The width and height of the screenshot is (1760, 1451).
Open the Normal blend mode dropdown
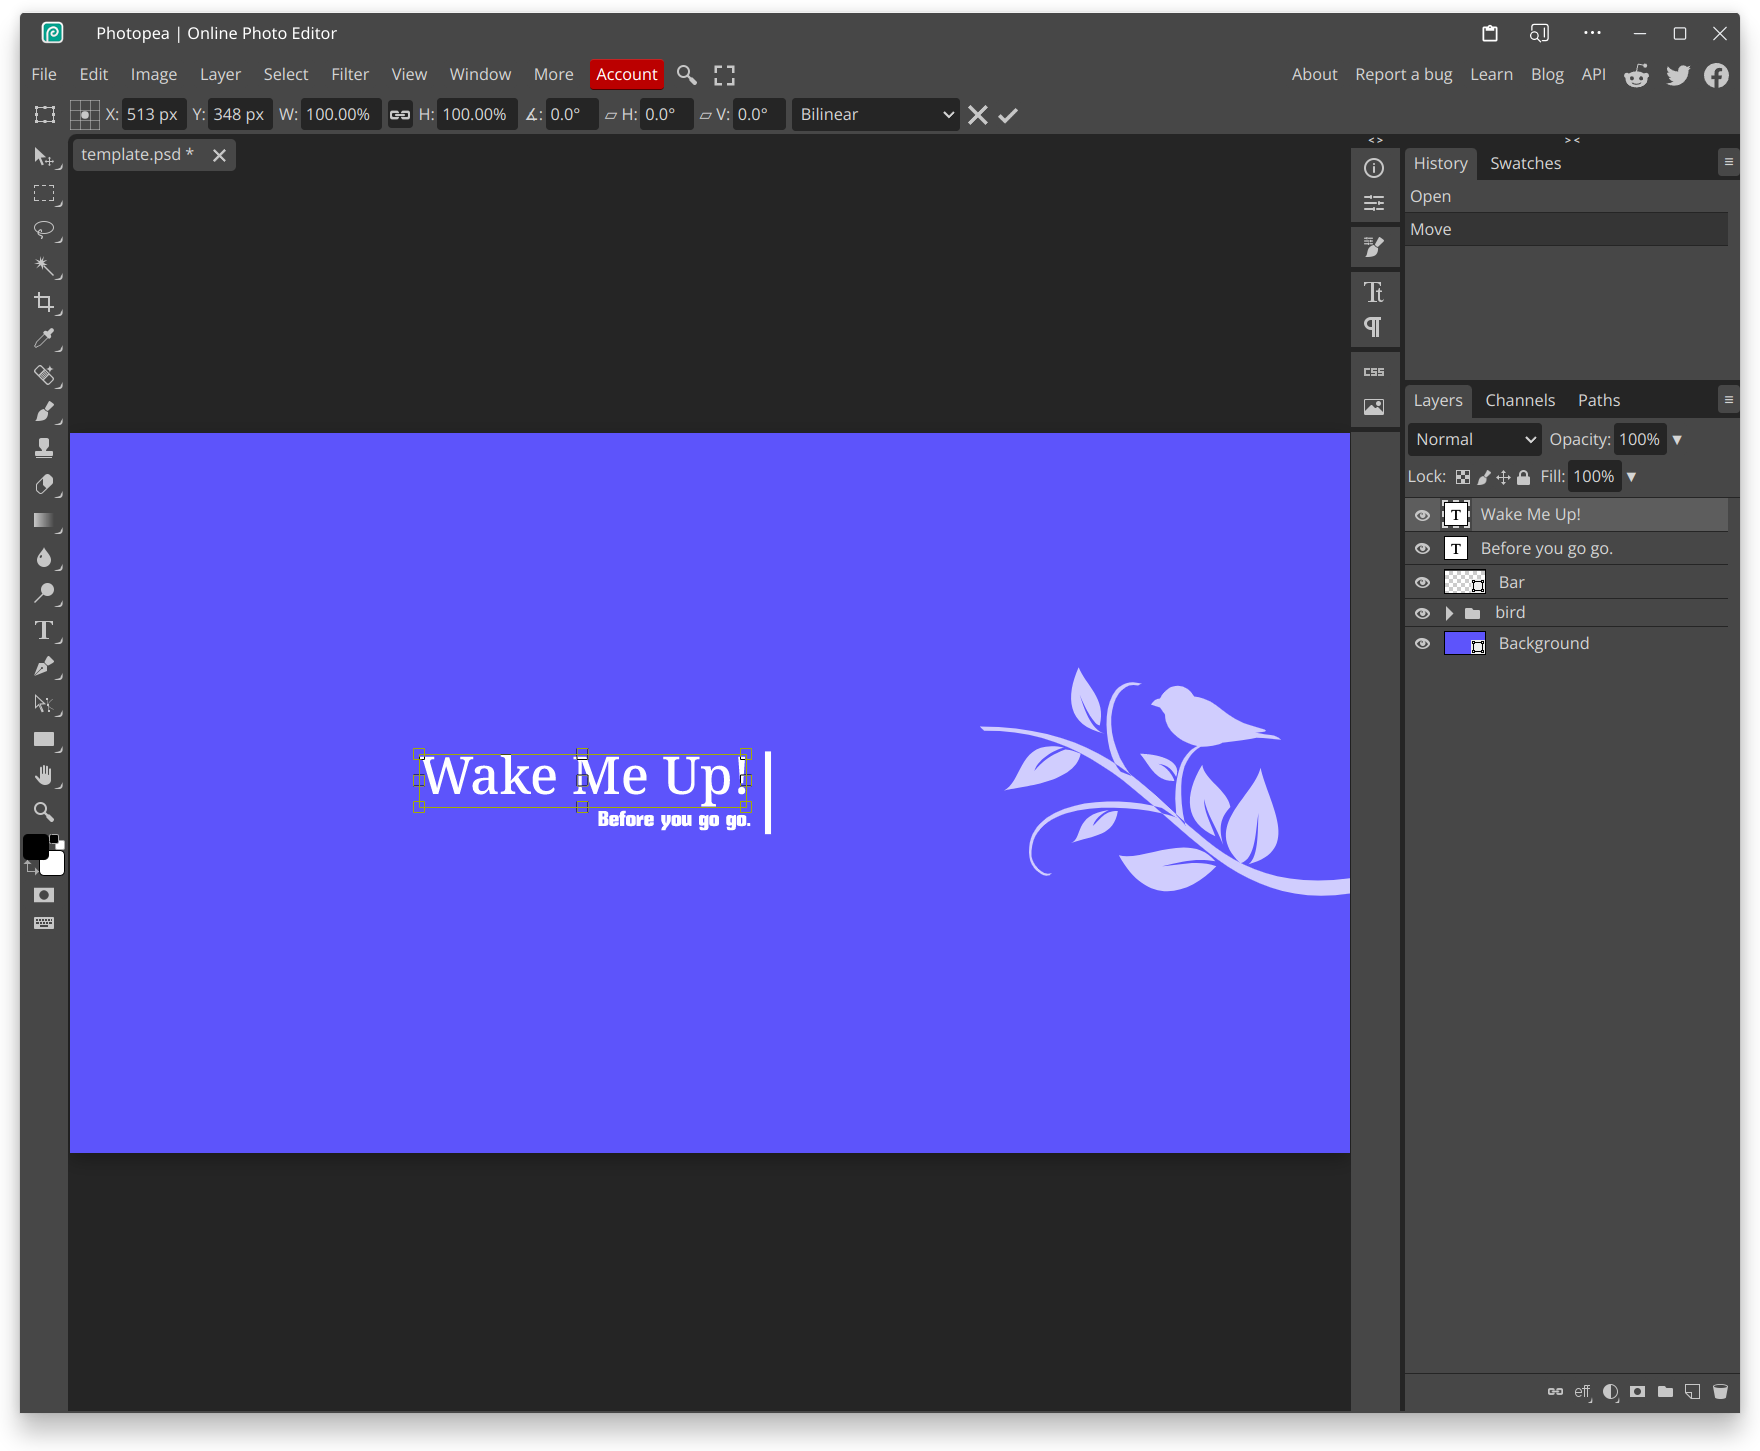click(x=1474, y=439)
